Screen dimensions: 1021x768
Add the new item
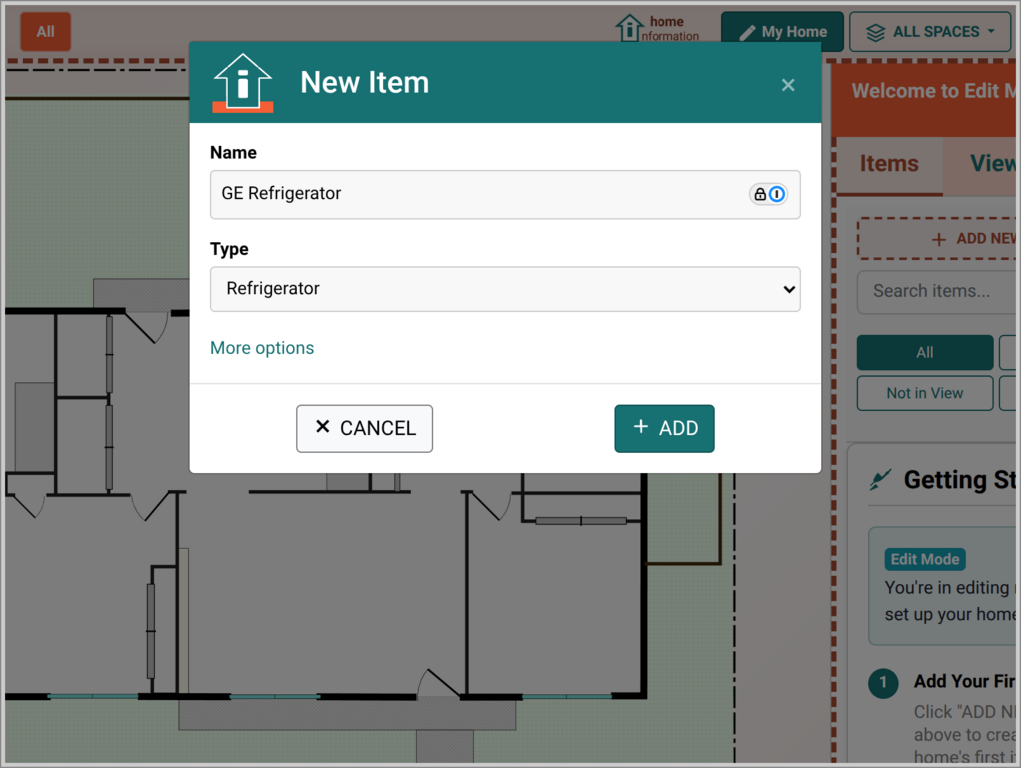664,428
